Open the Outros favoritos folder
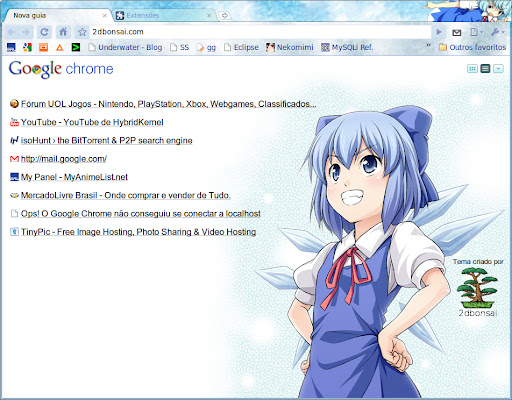The width and height of the screenshot is (512, 400). (472, 47)
